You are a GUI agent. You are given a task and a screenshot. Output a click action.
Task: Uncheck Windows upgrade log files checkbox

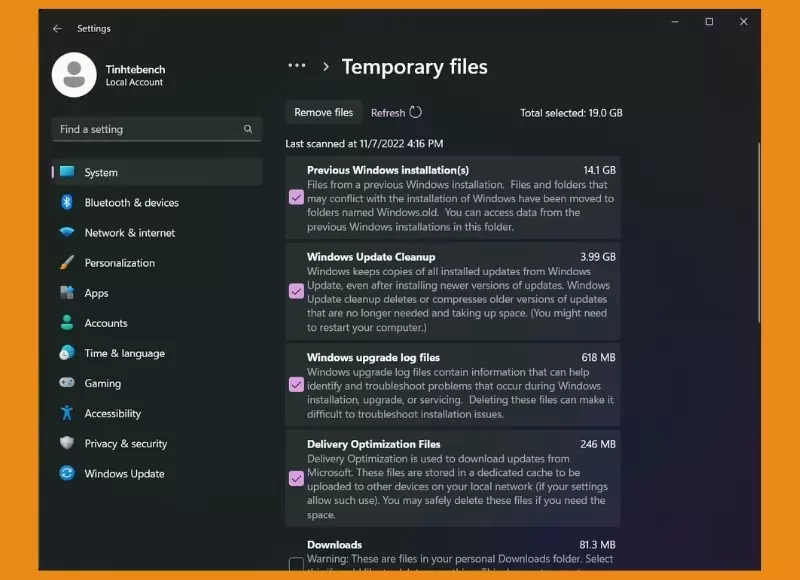(296, 385)
